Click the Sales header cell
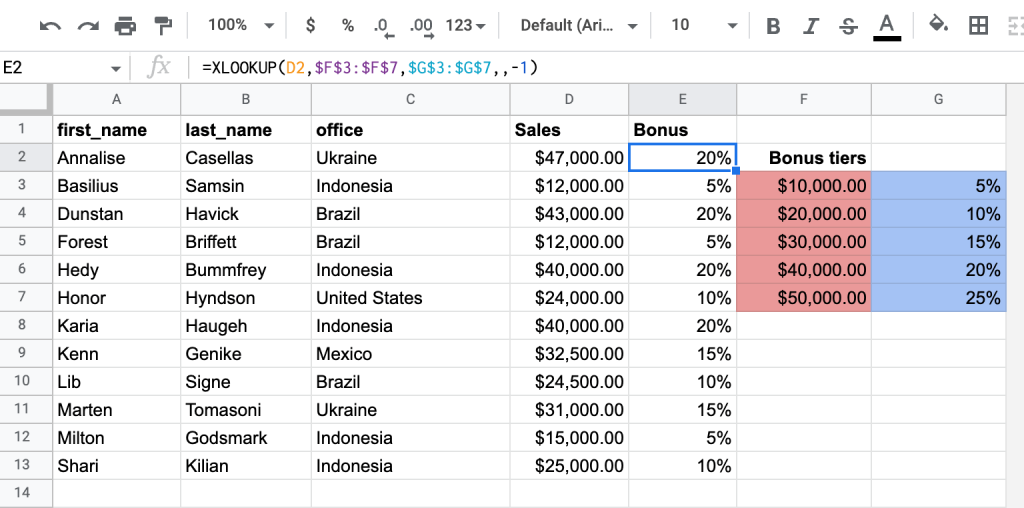 (569, 130)
